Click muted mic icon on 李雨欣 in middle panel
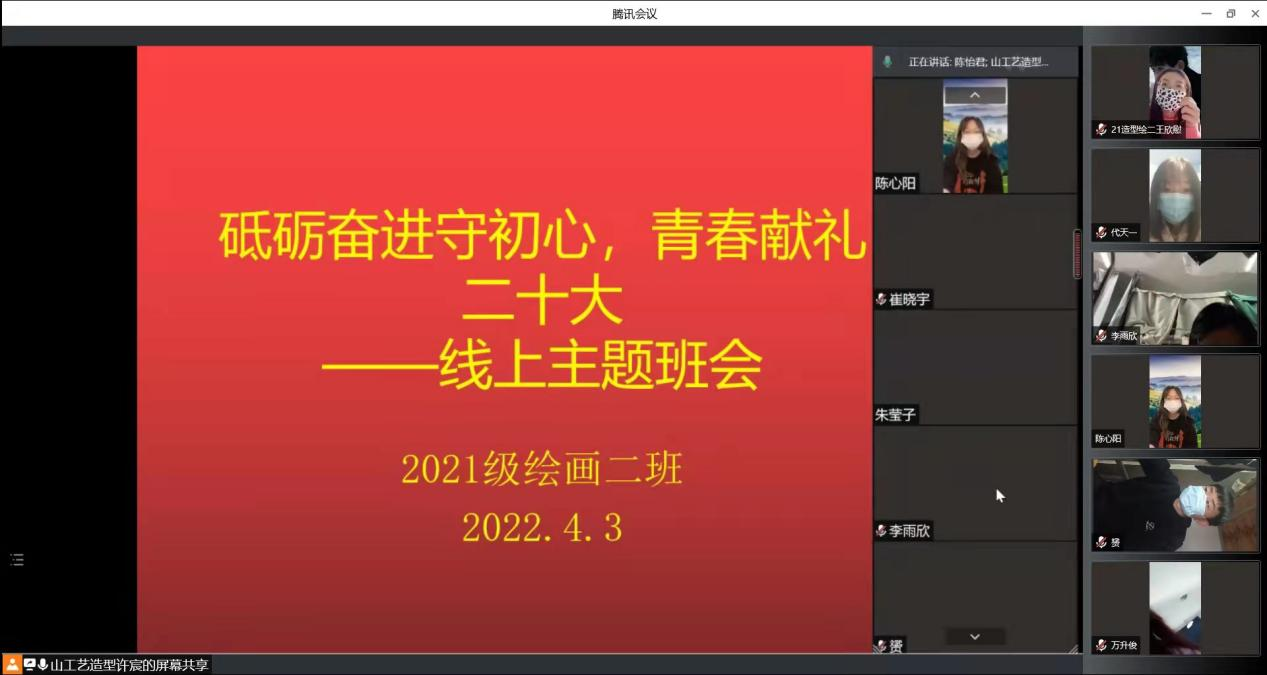 (881, 531)
